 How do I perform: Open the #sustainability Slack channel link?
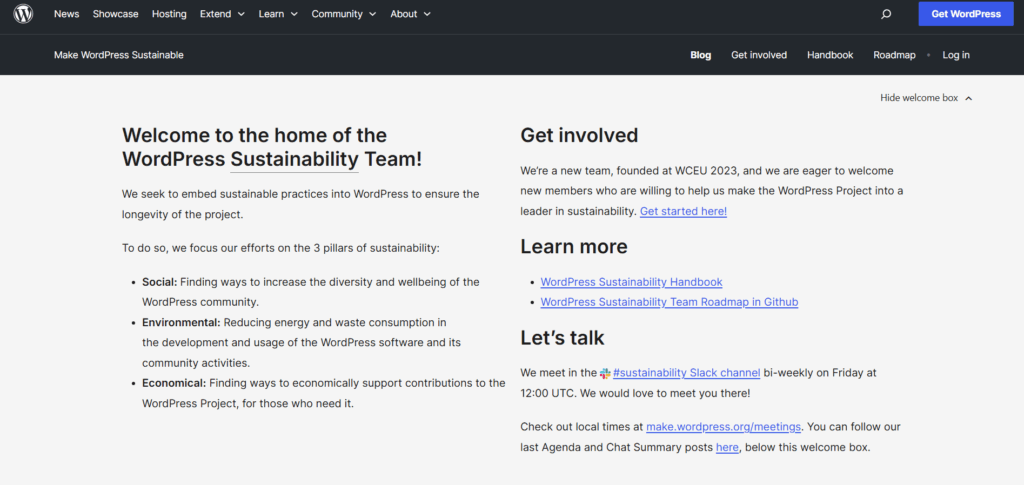click(686, 373)
